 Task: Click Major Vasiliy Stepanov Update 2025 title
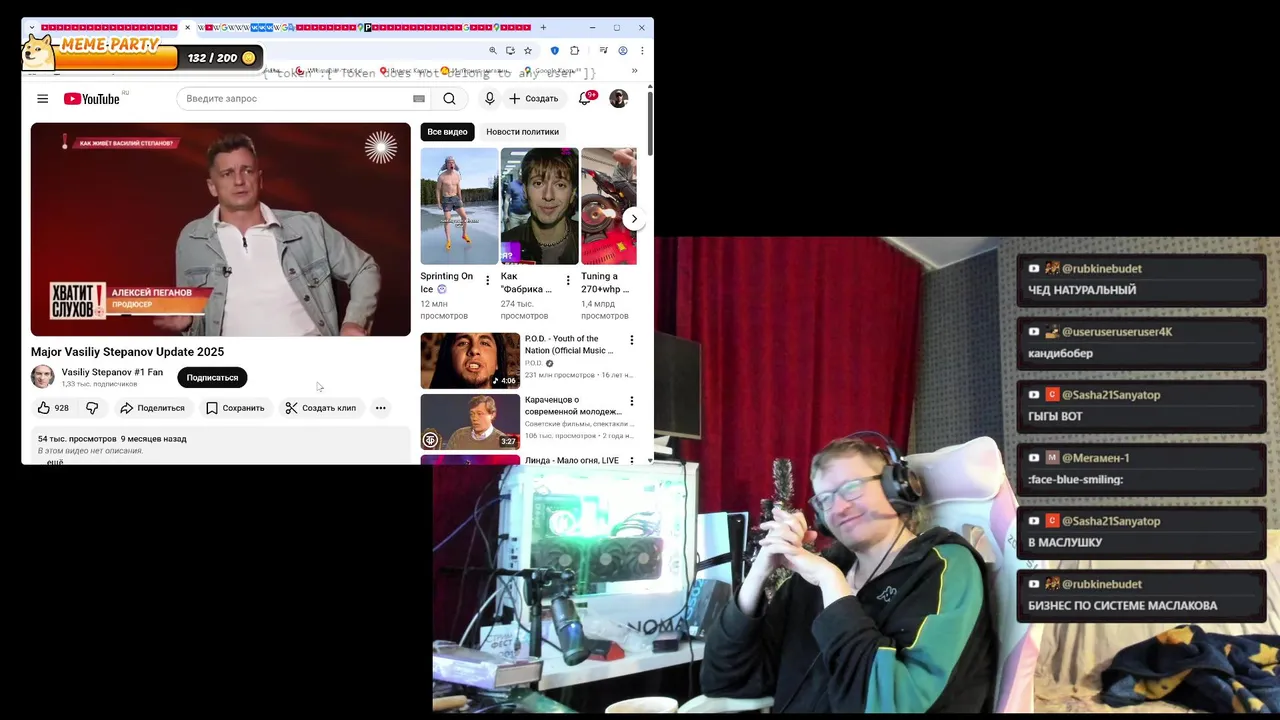coord(127,352)
